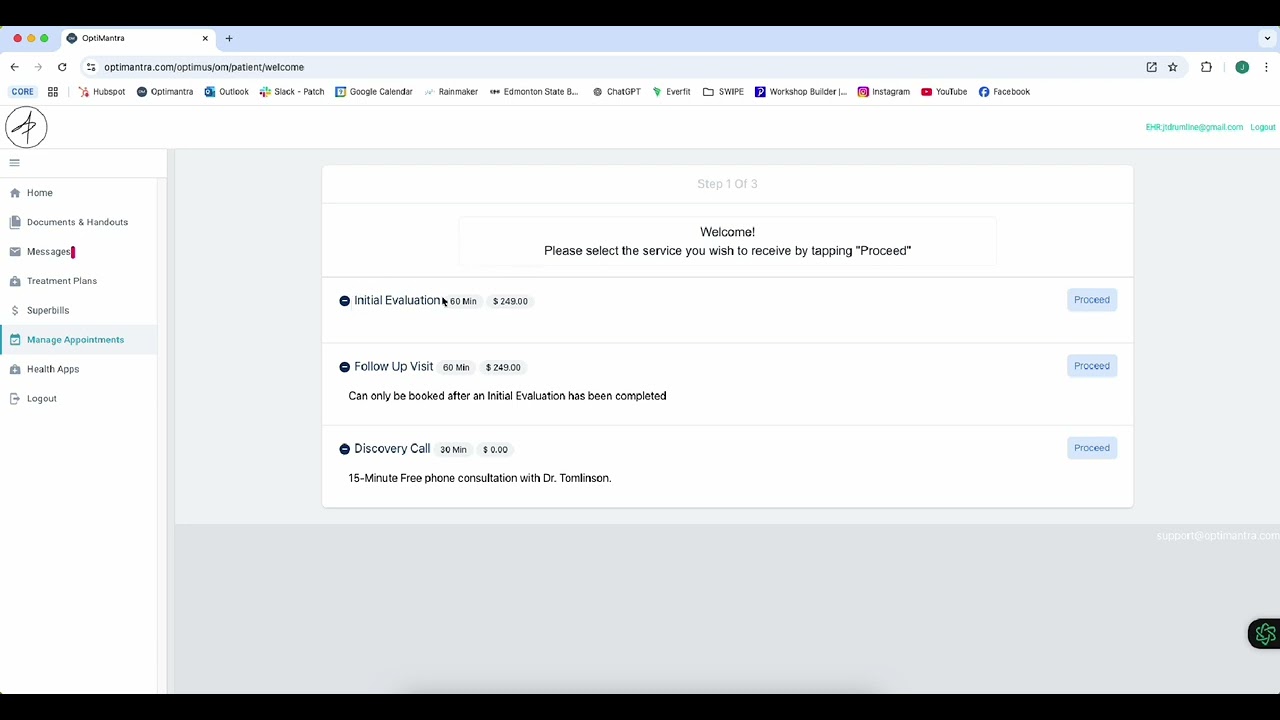
Task: Close the OptiMantra tab
Action: tap(205, 38)
